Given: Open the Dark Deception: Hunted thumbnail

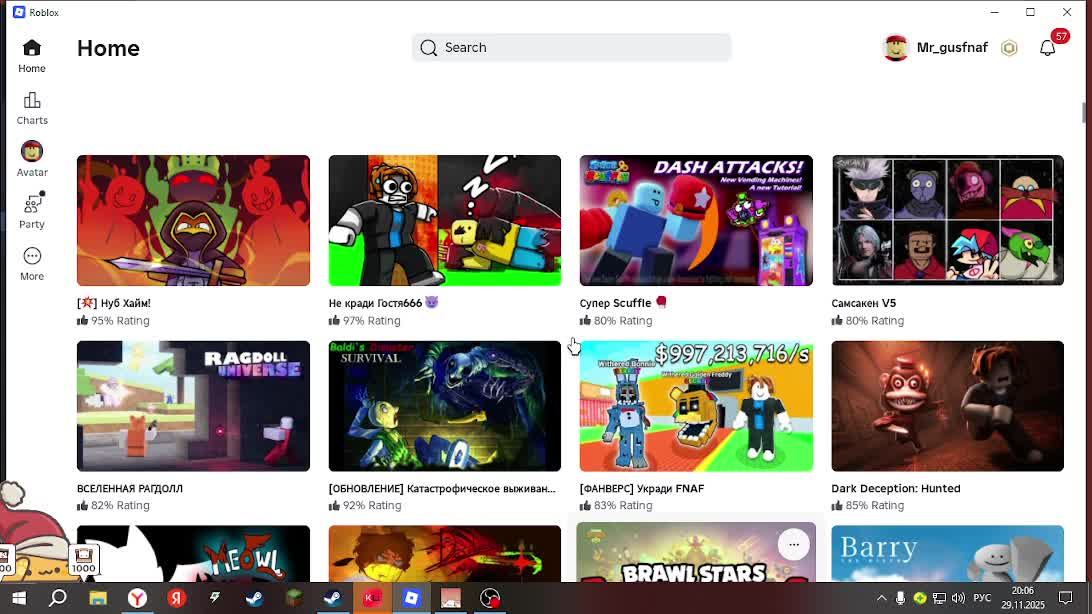Looking at the screenshot, I should pos(947,406).
